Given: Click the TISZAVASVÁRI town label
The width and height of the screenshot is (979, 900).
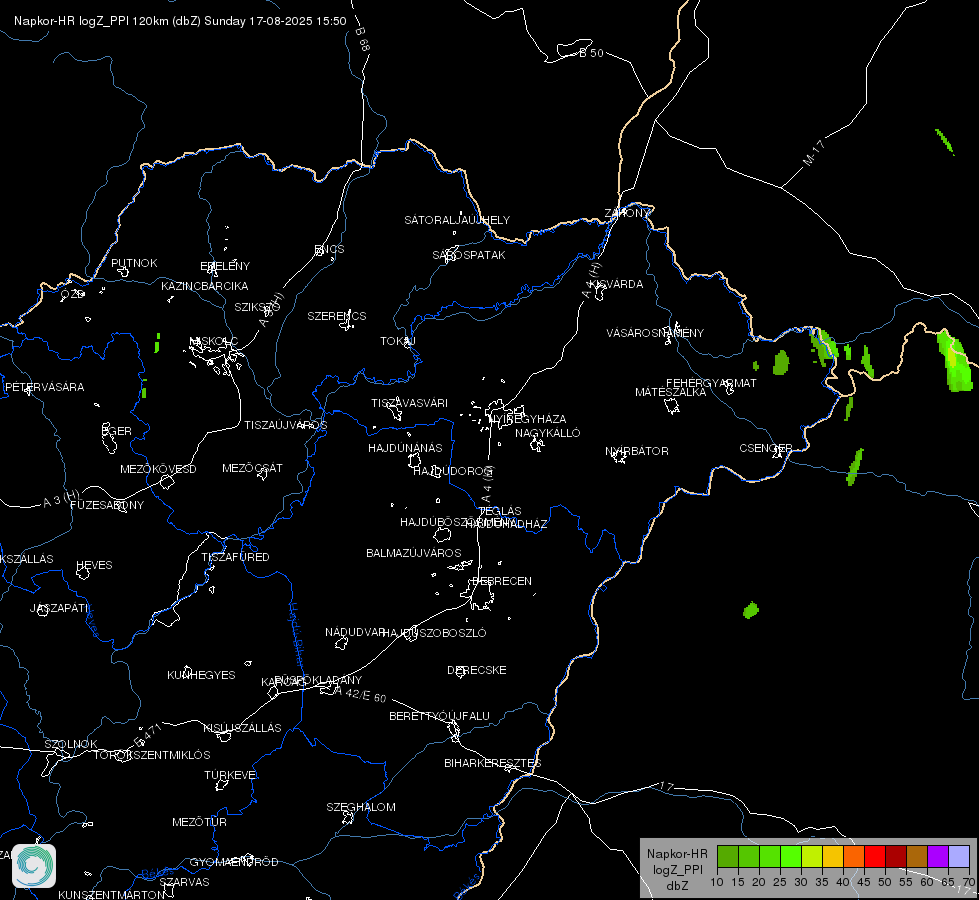Looking at the screenshot, I should pyautogui.click(x=410, y=403).
